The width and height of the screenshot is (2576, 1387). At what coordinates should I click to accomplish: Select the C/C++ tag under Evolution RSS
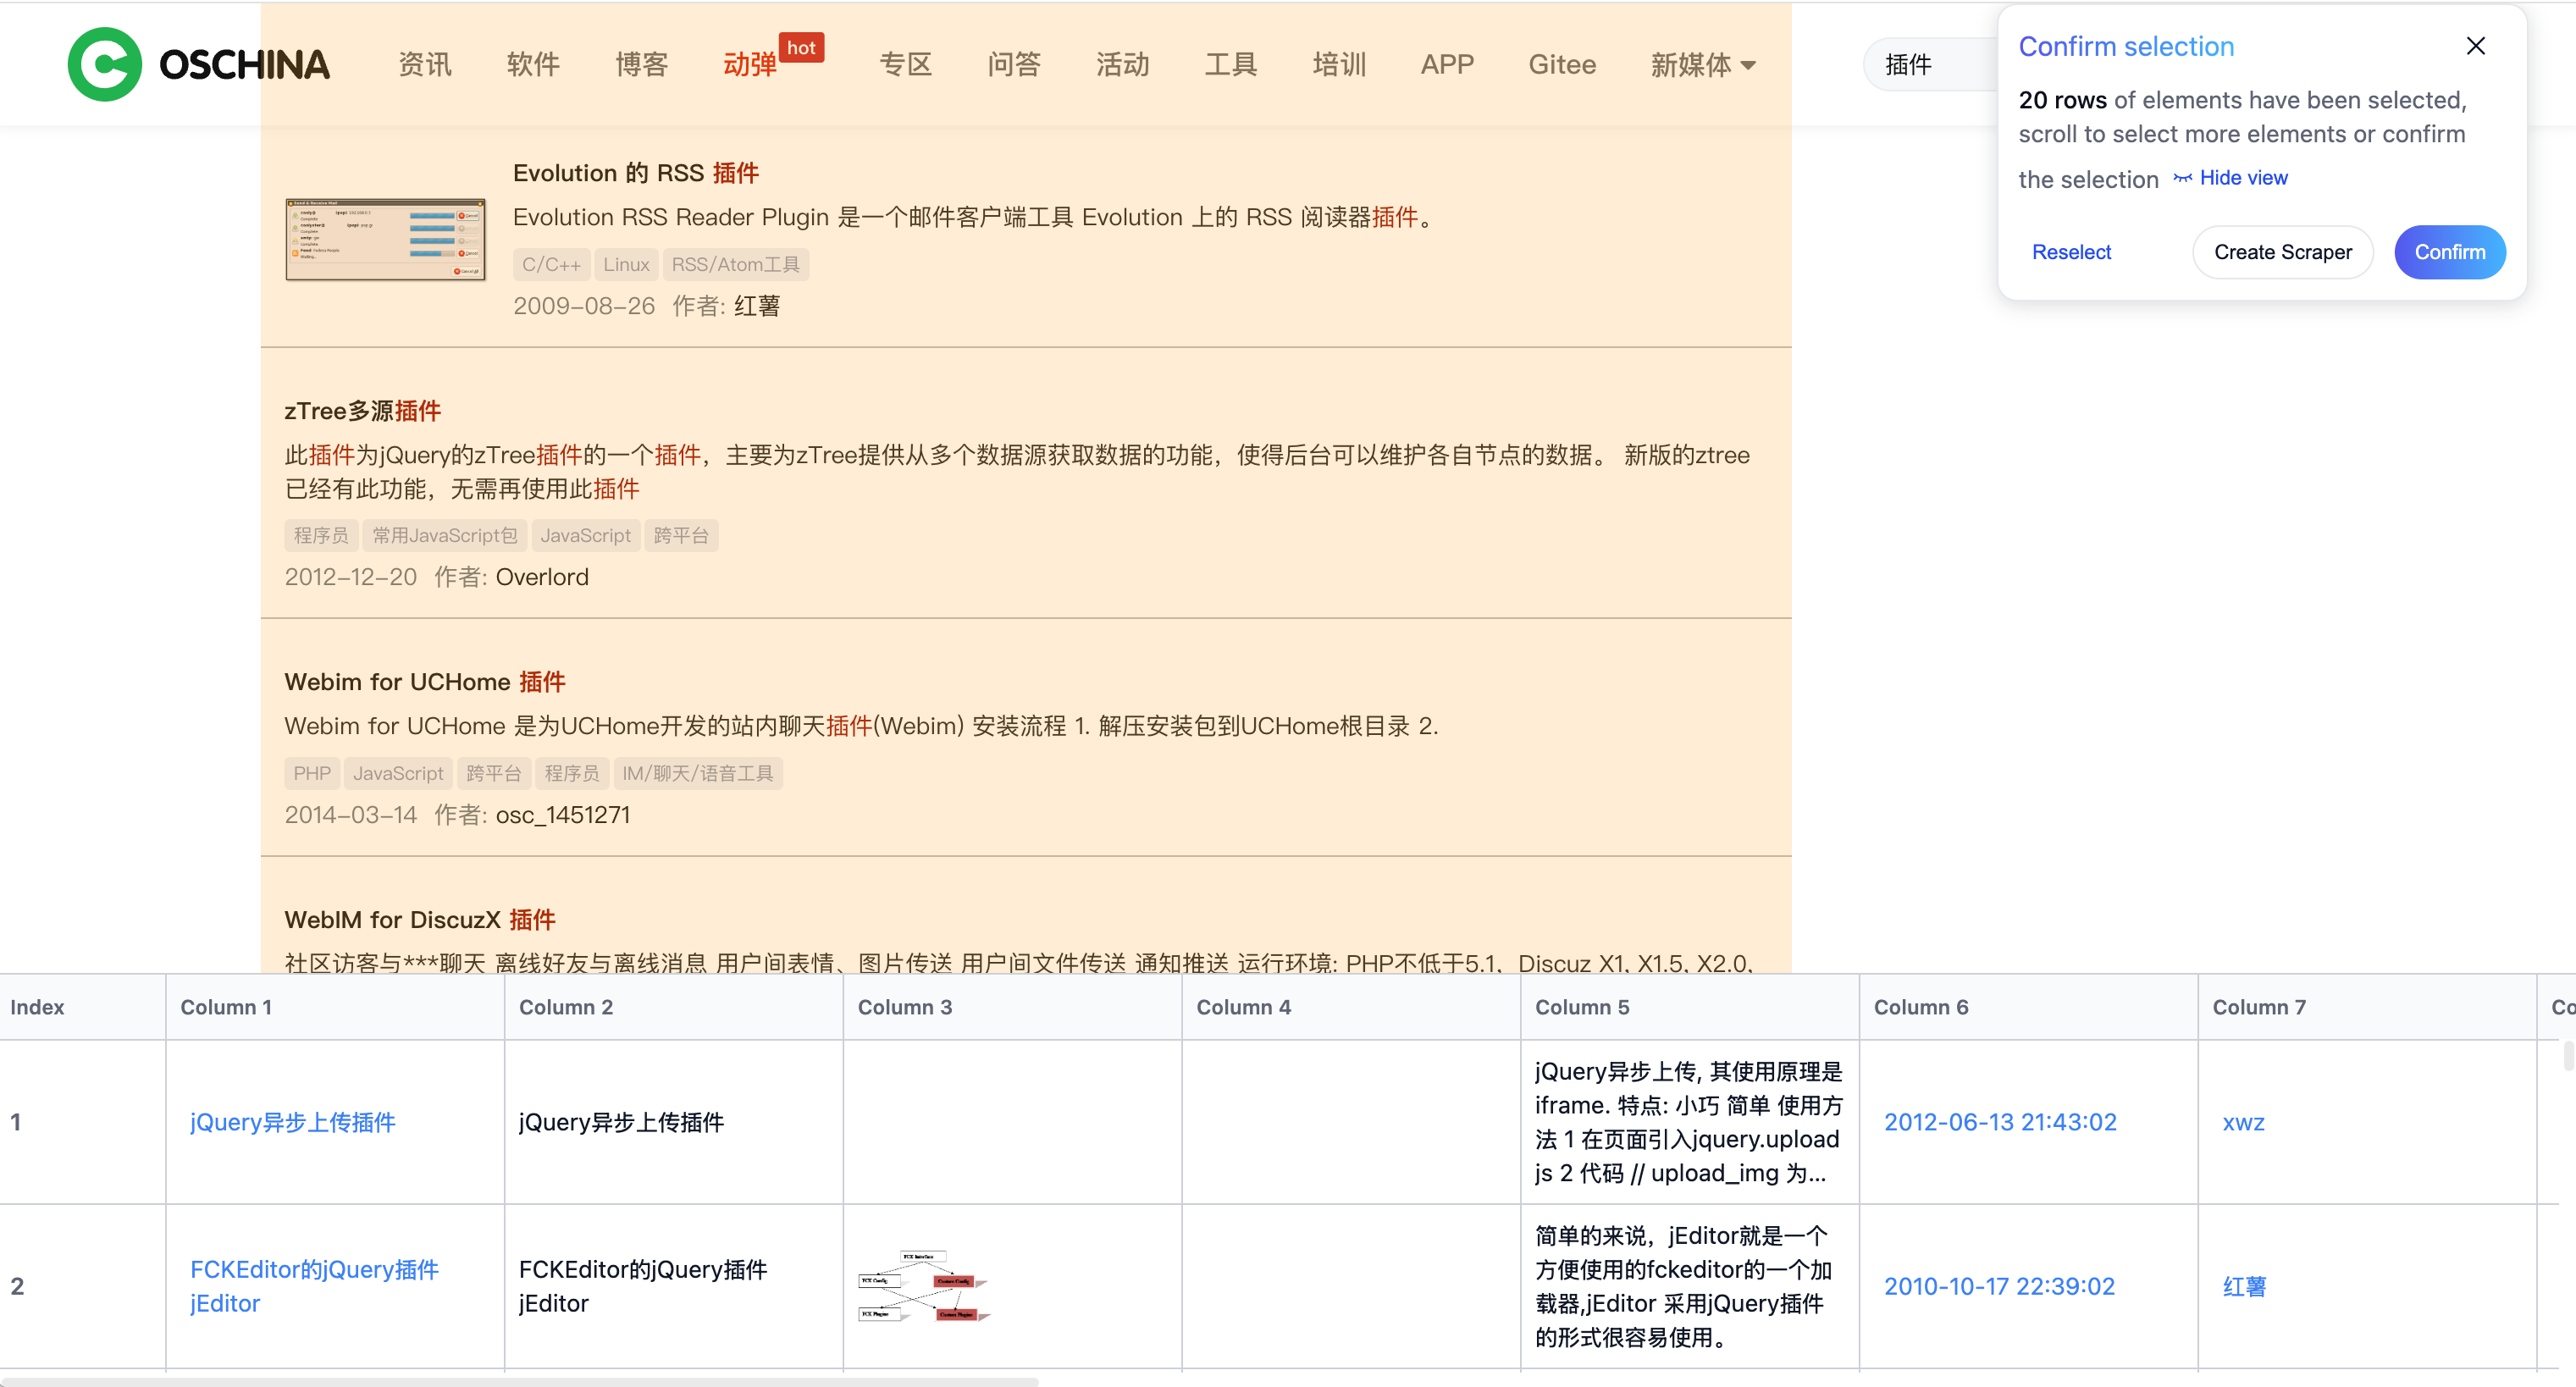click(x=550, y=264)
